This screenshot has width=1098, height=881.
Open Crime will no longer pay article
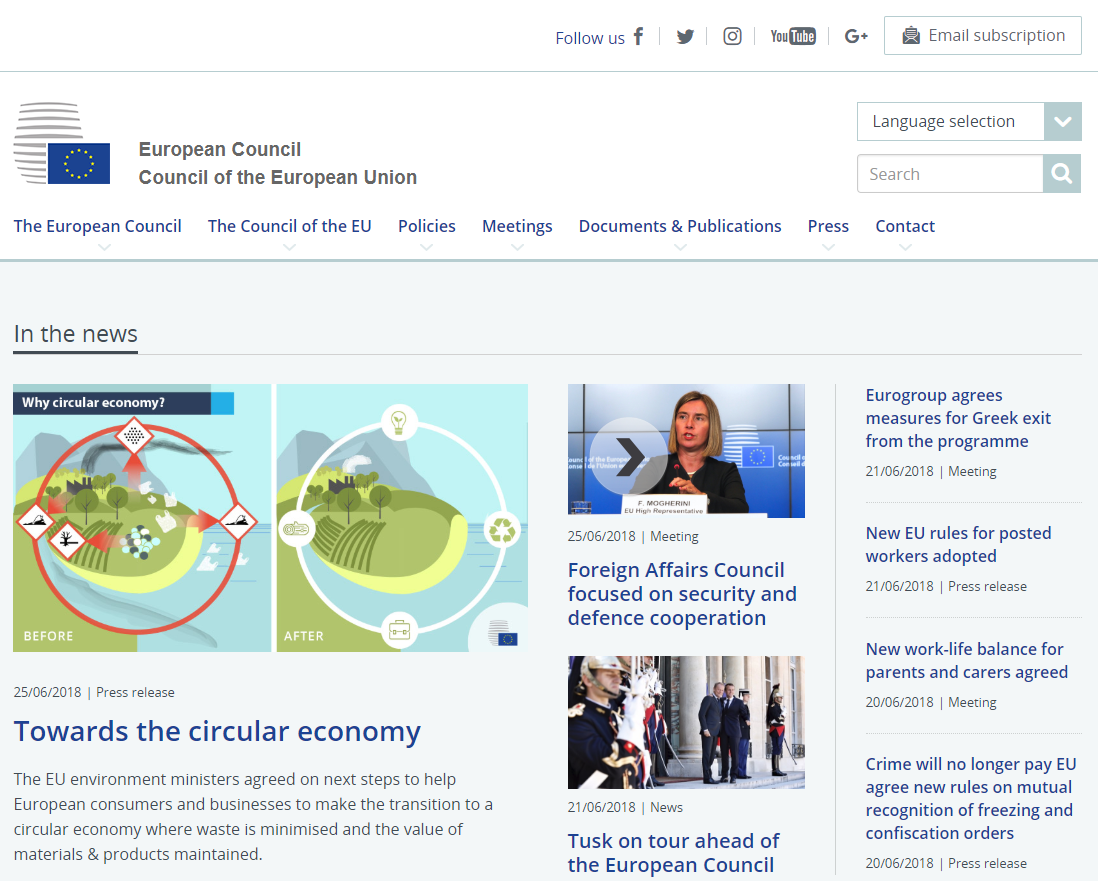pos(971,798)
